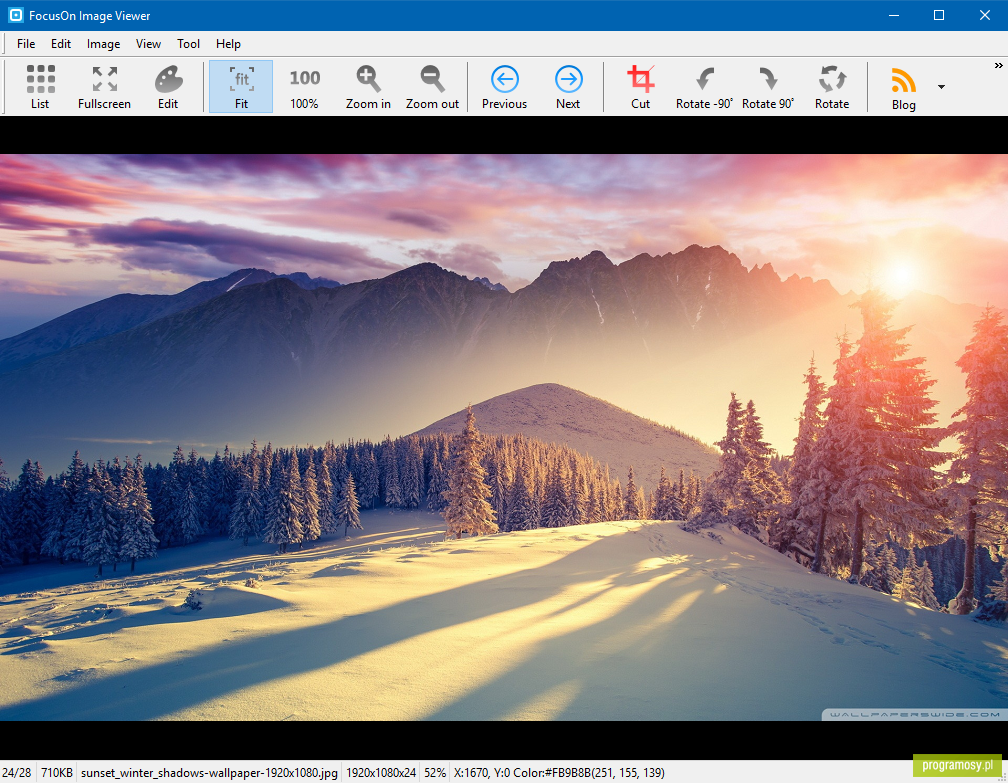Rotate image by -90 degrees
1008x783 pixels.
tap(704, 87)
